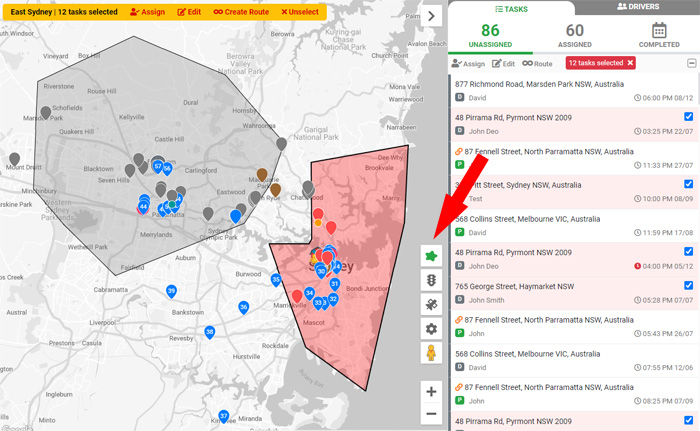Open the map settings gear
700x431 pixels.
[431, 329]
